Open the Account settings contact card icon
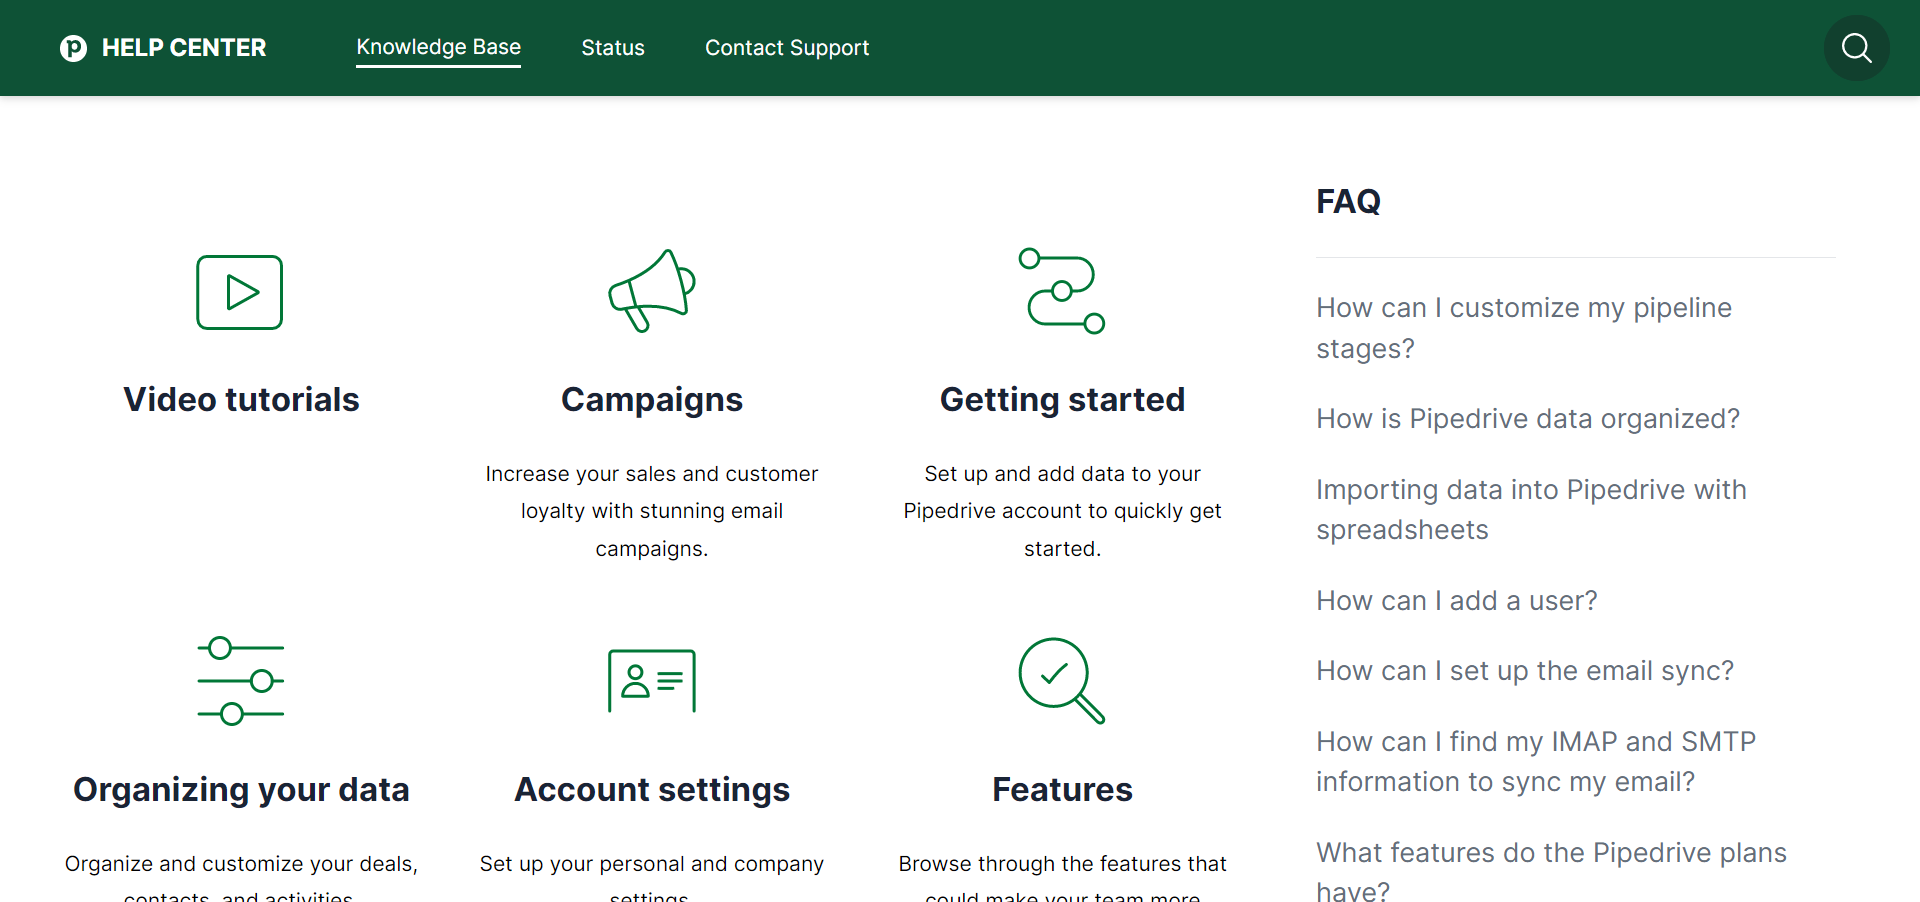Image resolution: width=1920 pixels, height=902 pixels. [x=651, y=681]
